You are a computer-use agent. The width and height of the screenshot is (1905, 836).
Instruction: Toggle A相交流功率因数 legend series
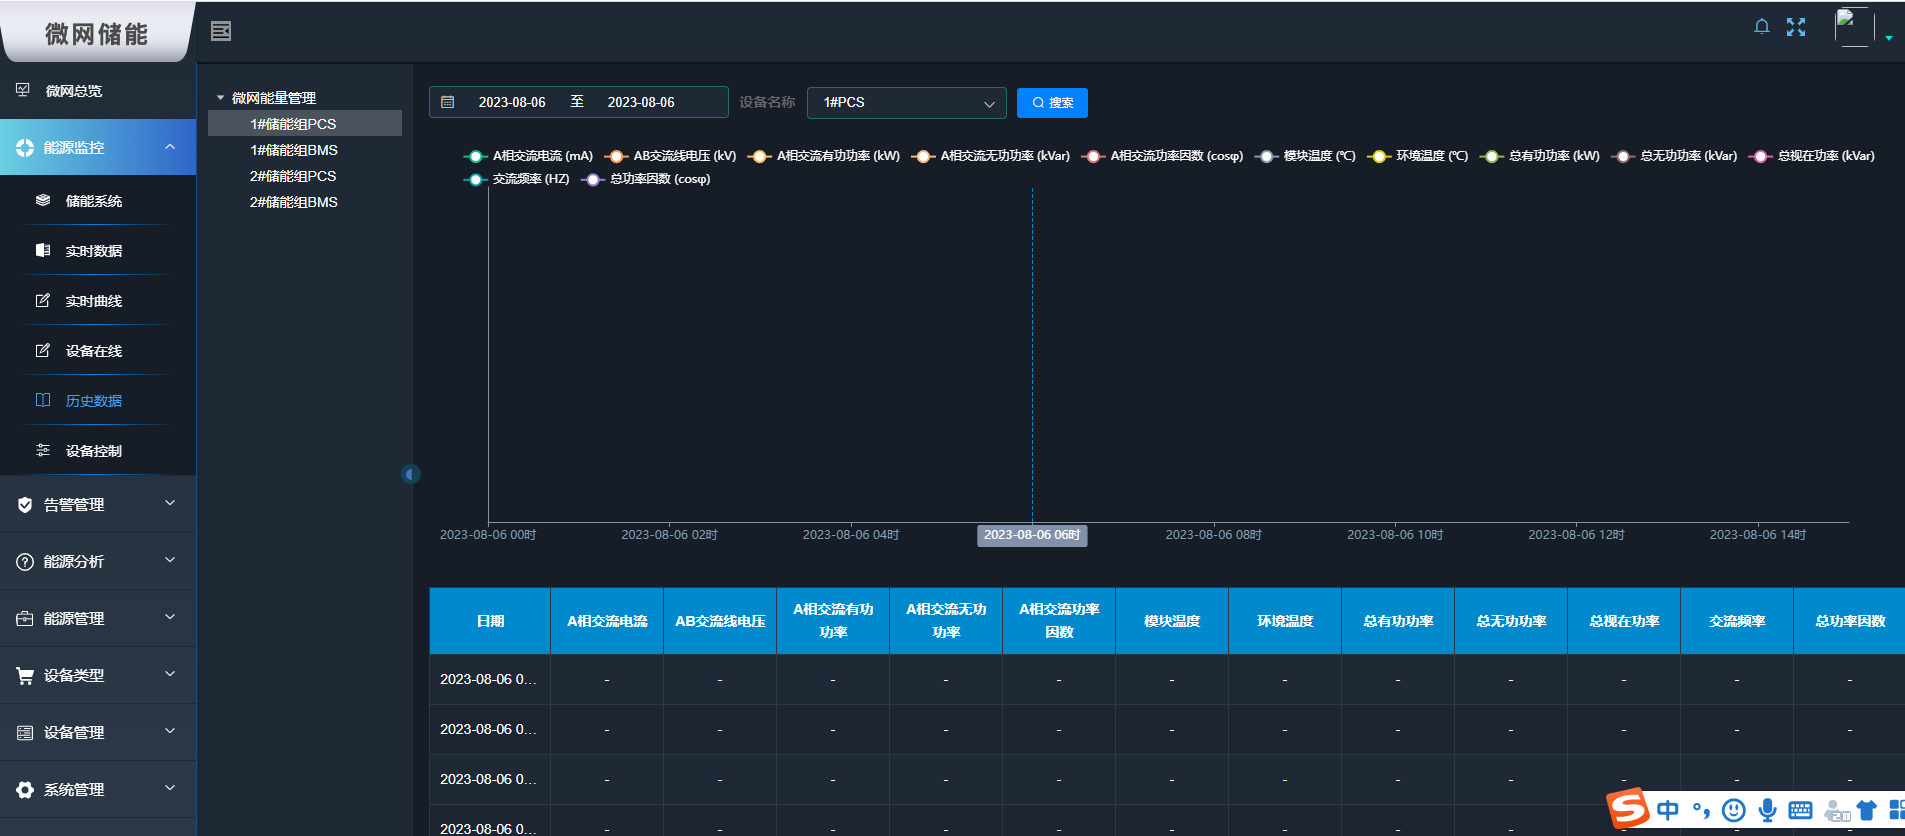[x=1162, y=156]
